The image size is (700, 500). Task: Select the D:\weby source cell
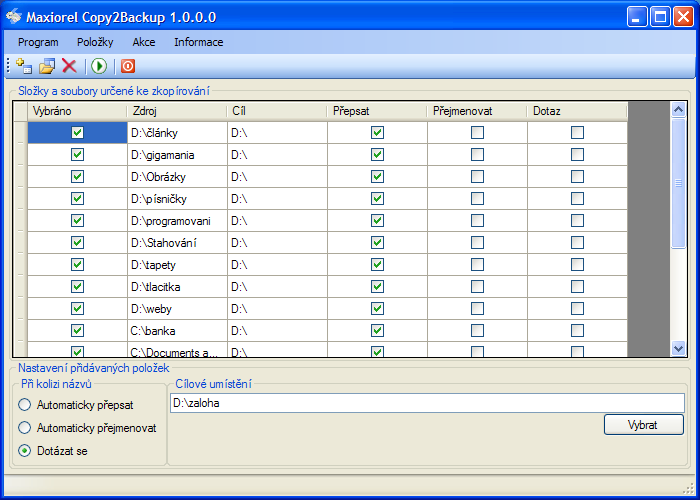click(x=177, y=308)
